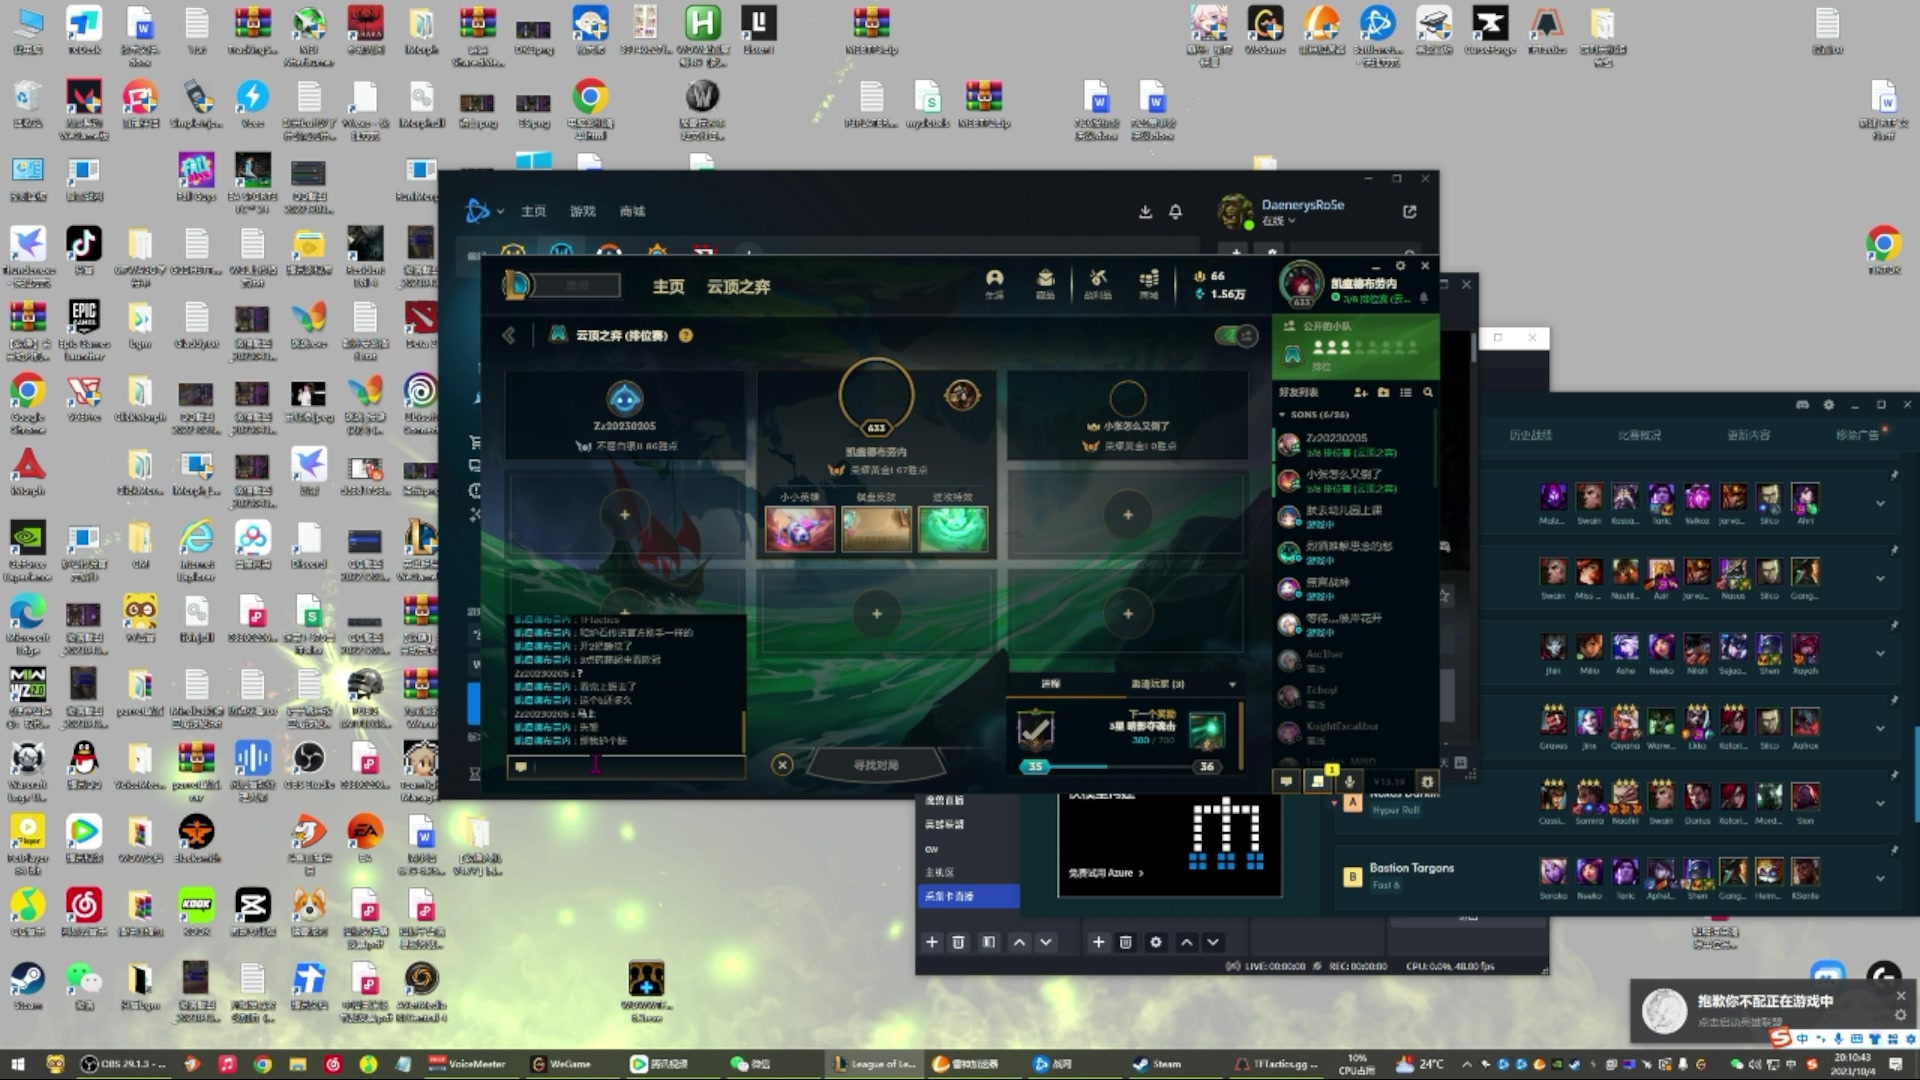Click the settings gear in the League window title bar

click(x=1400, y=266)
